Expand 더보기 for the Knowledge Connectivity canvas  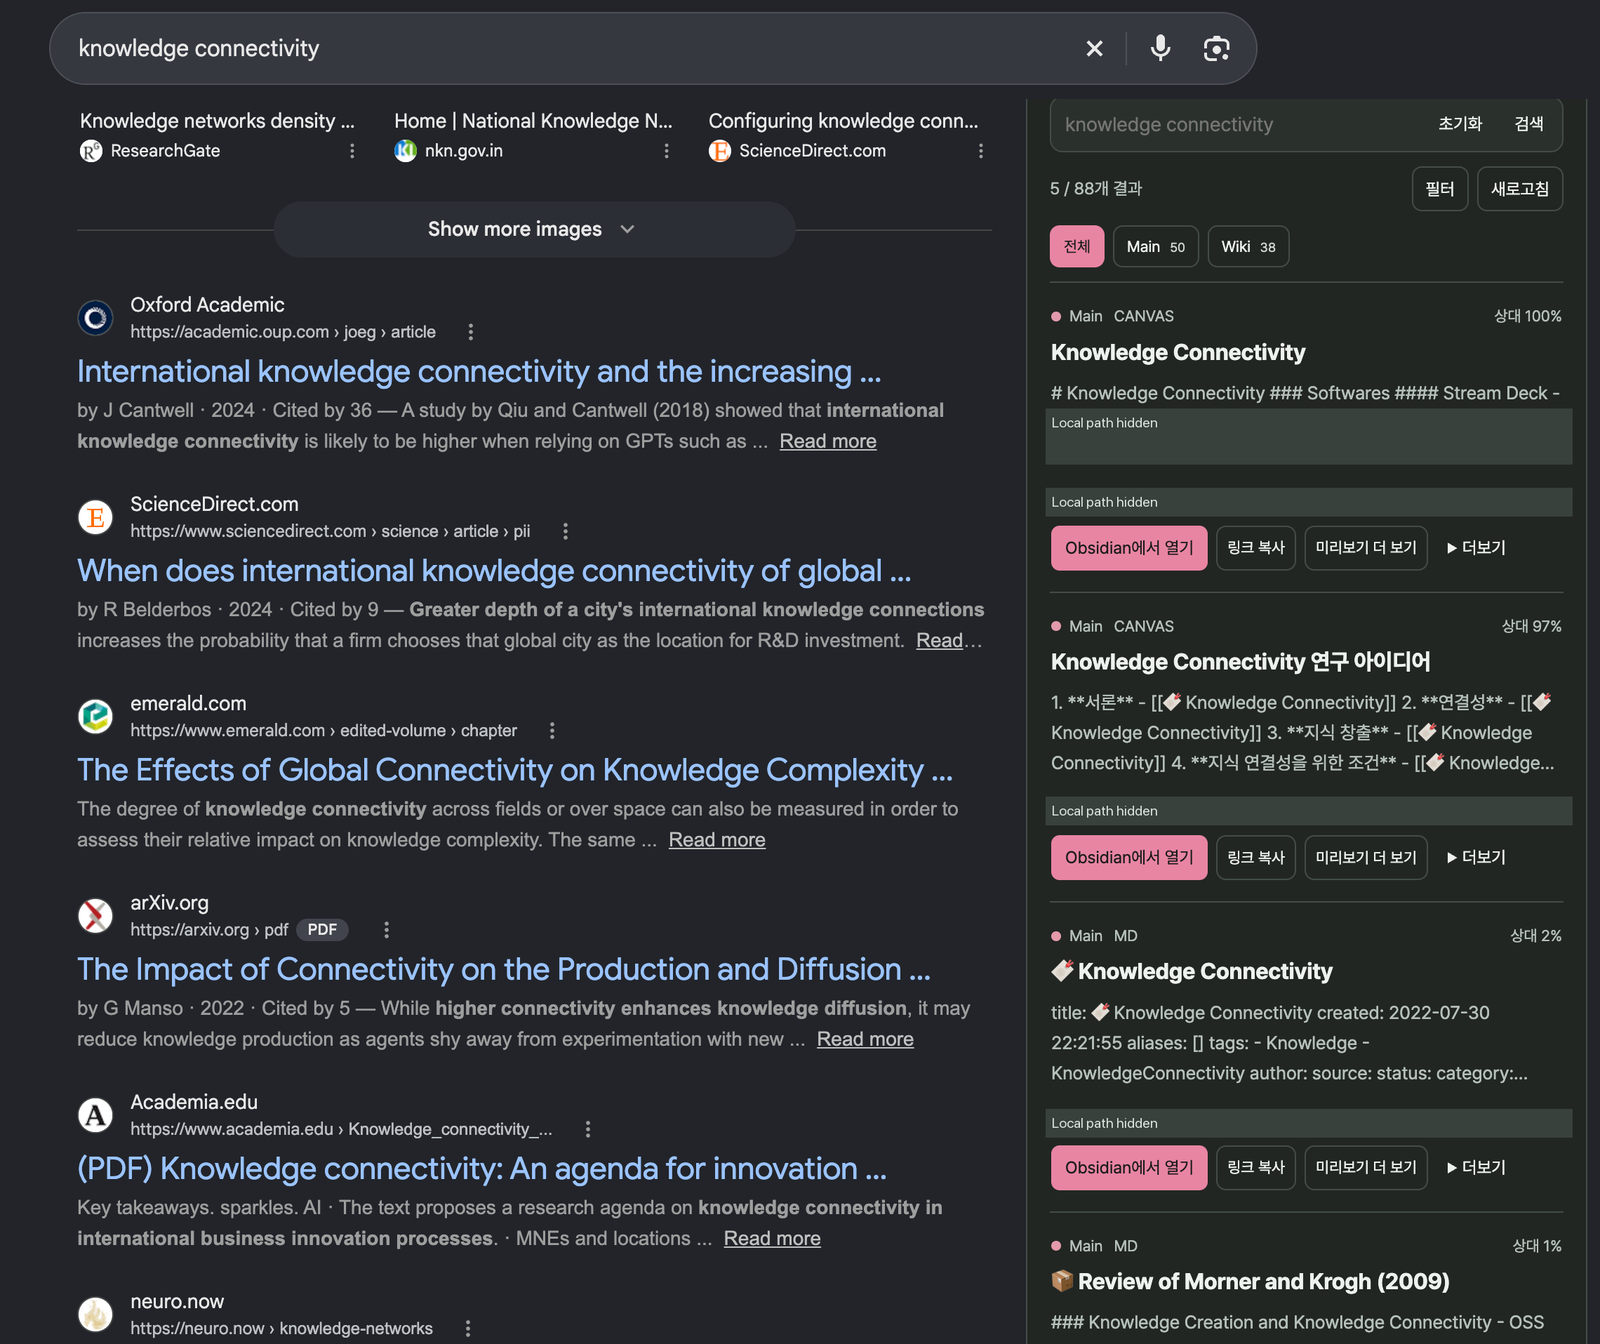(1476, 548)
